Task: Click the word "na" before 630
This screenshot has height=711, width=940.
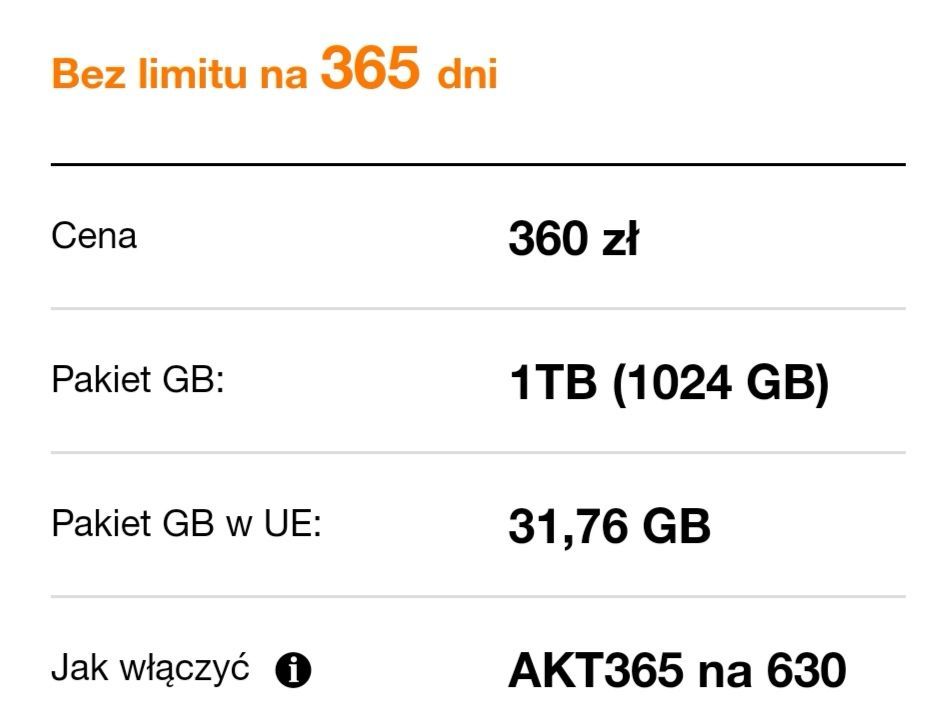Action: point(724,671)
